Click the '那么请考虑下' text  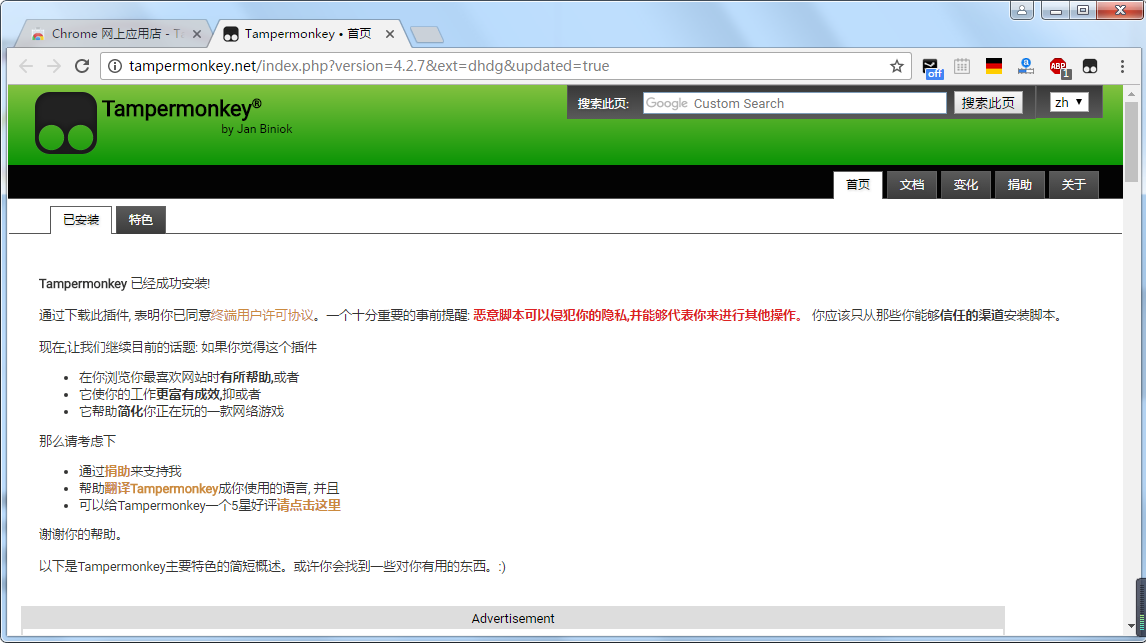pos(77,441)
